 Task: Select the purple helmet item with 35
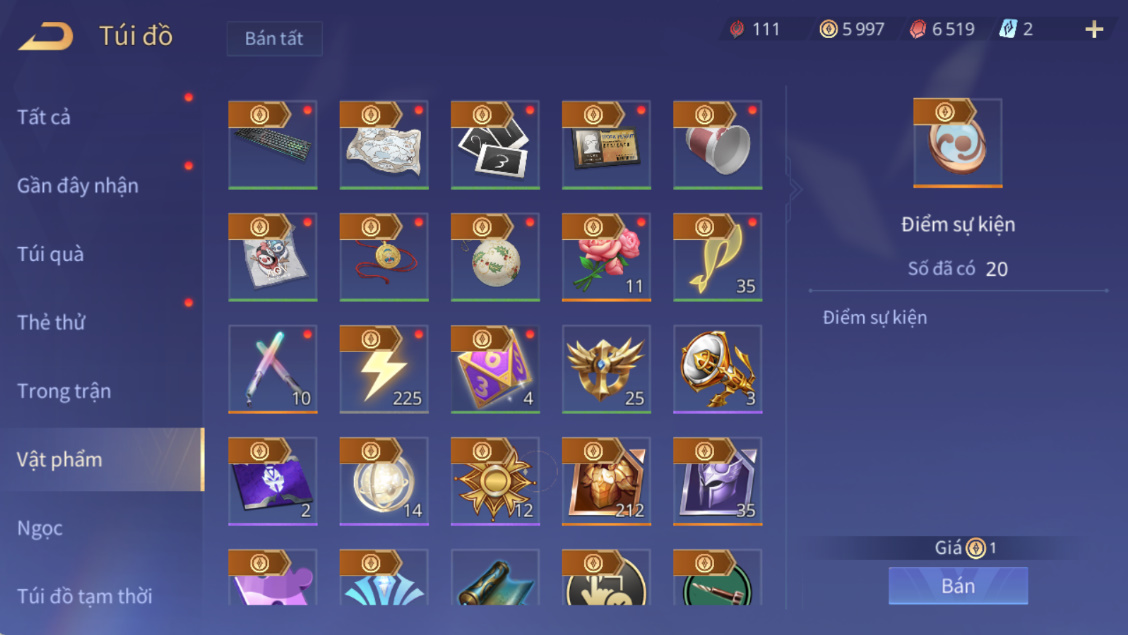717,481
